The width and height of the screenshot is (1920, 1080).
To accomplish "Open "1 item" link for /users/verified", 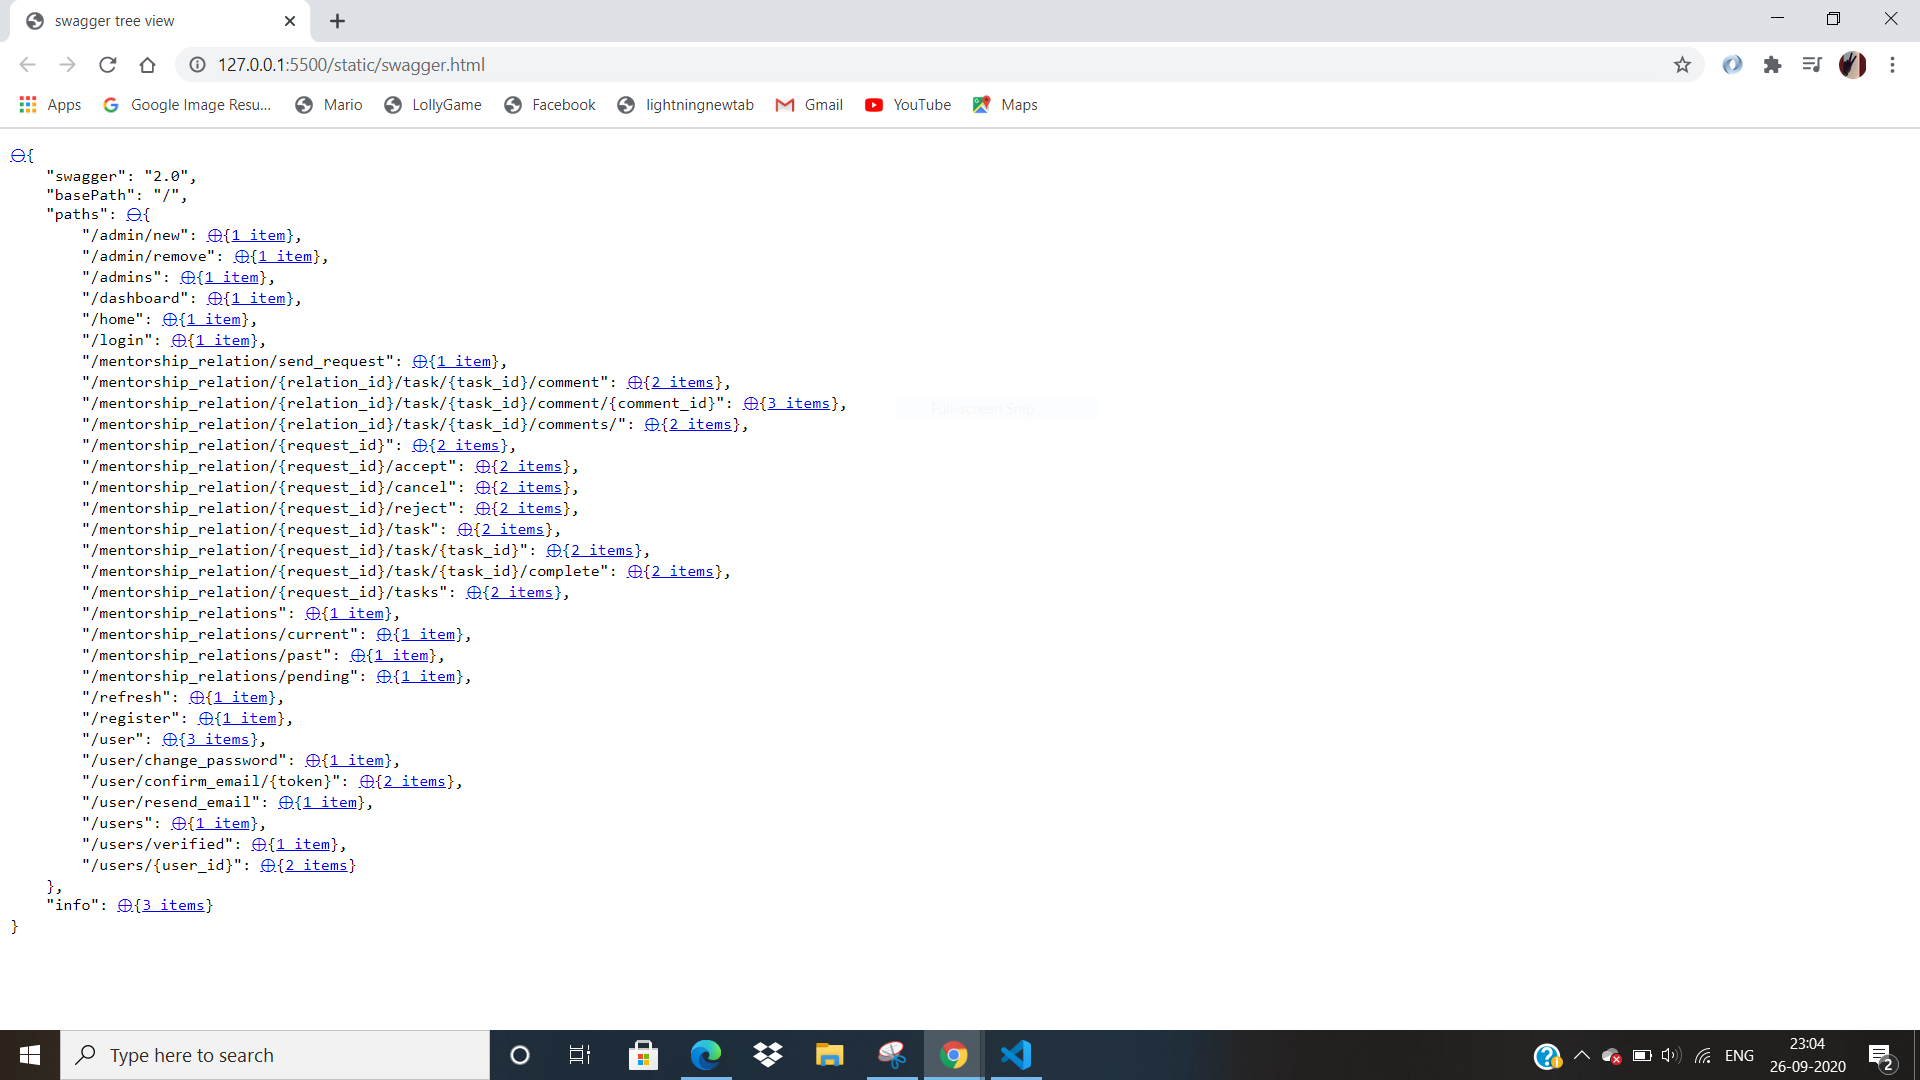I will (303, 845).
